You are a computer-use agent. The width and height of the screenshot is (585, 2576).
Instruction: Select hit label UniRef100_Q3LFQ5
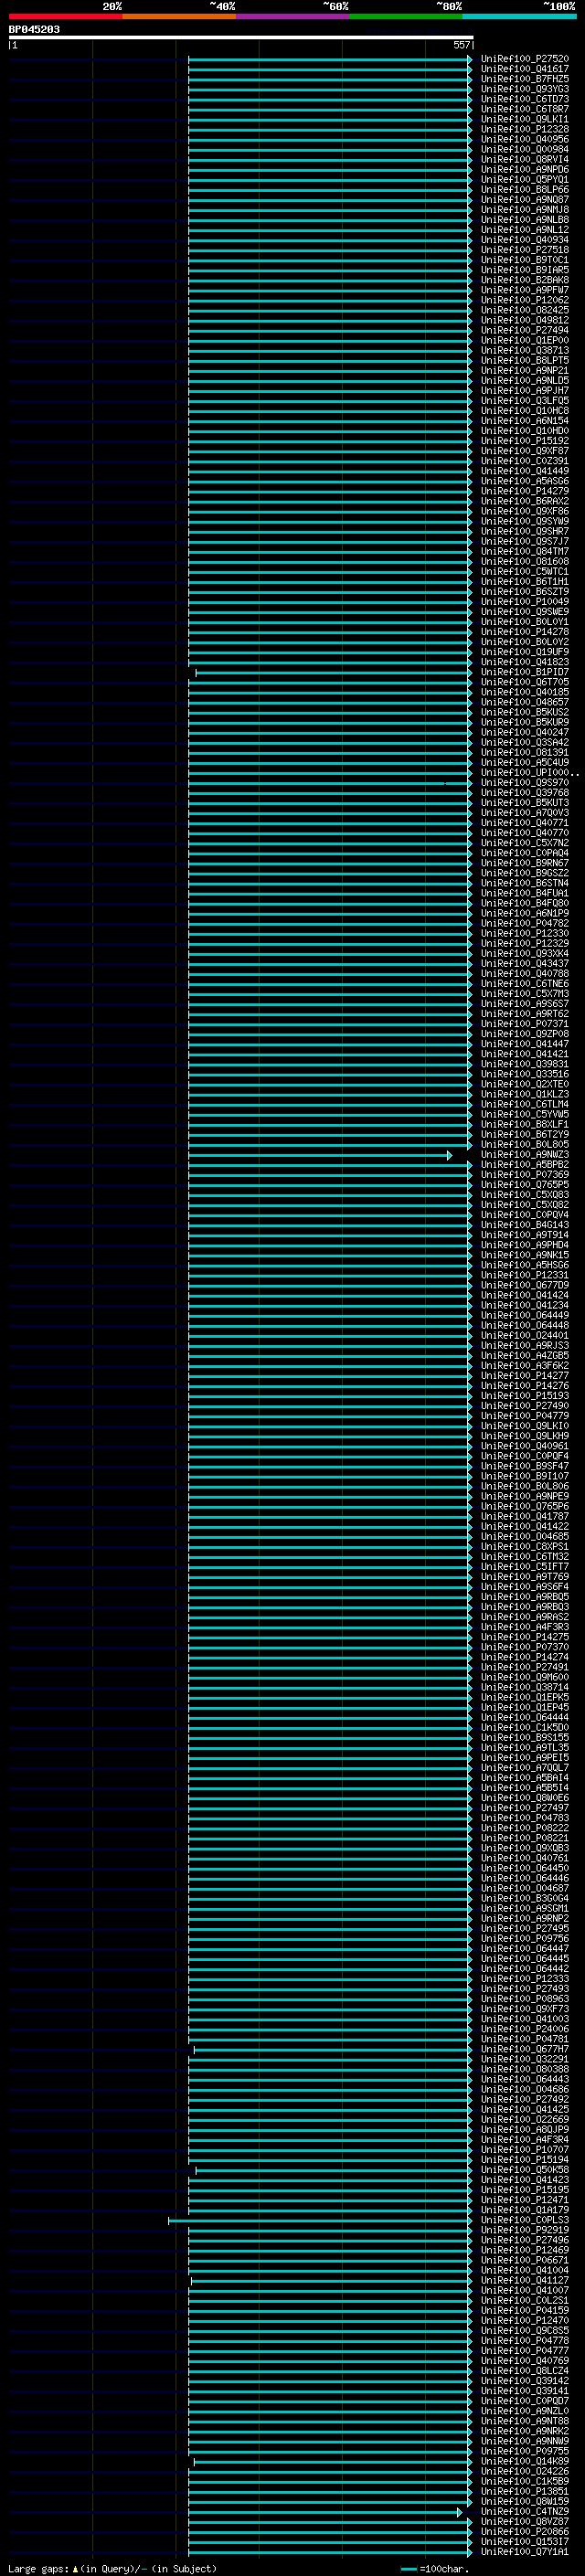(x=524, y=401)
